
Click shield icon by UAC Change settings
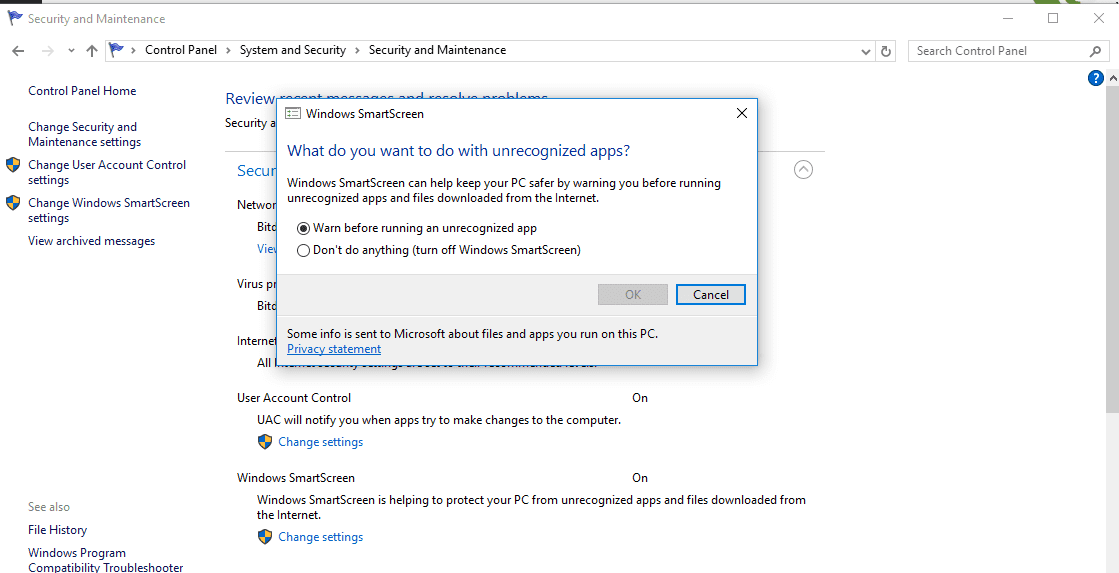click(x=265, y=442)
